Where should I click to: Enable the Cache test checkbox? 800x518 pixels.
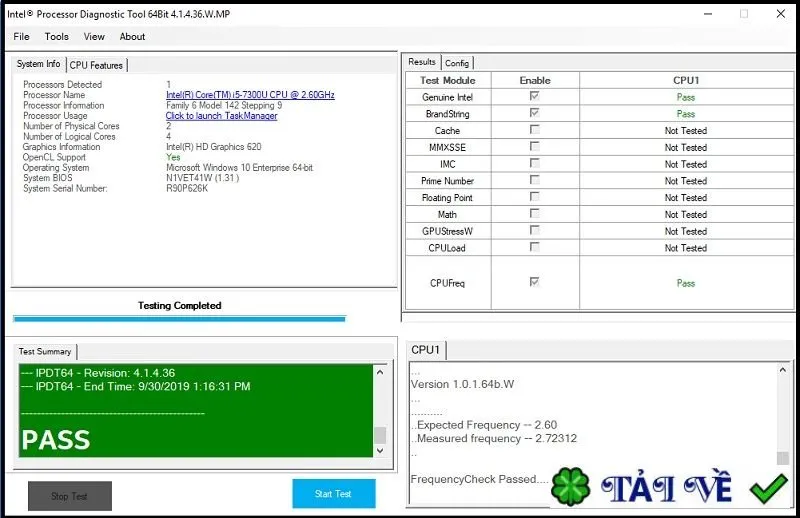click(534, 130)
